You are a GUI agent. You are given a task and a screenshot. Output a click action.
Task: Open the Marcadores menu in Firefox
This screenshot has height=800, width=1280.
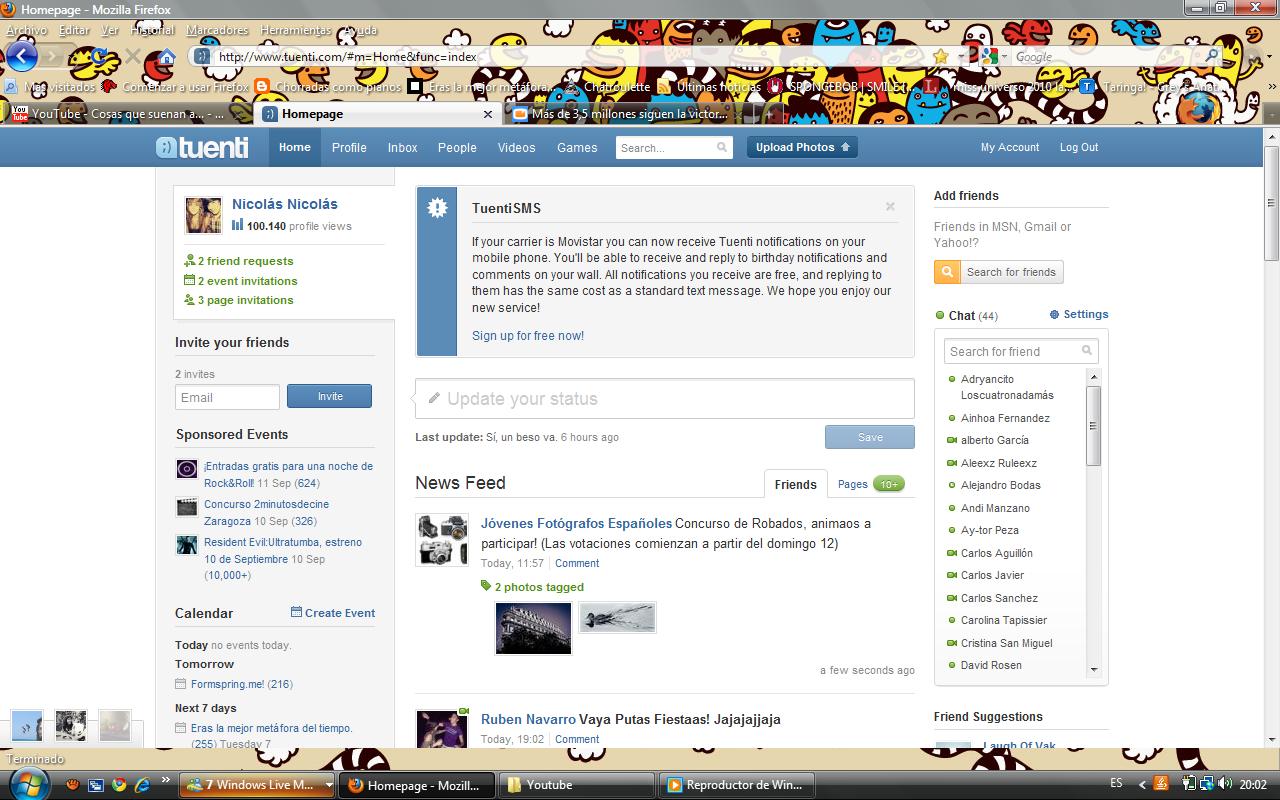tap(218, 31)
